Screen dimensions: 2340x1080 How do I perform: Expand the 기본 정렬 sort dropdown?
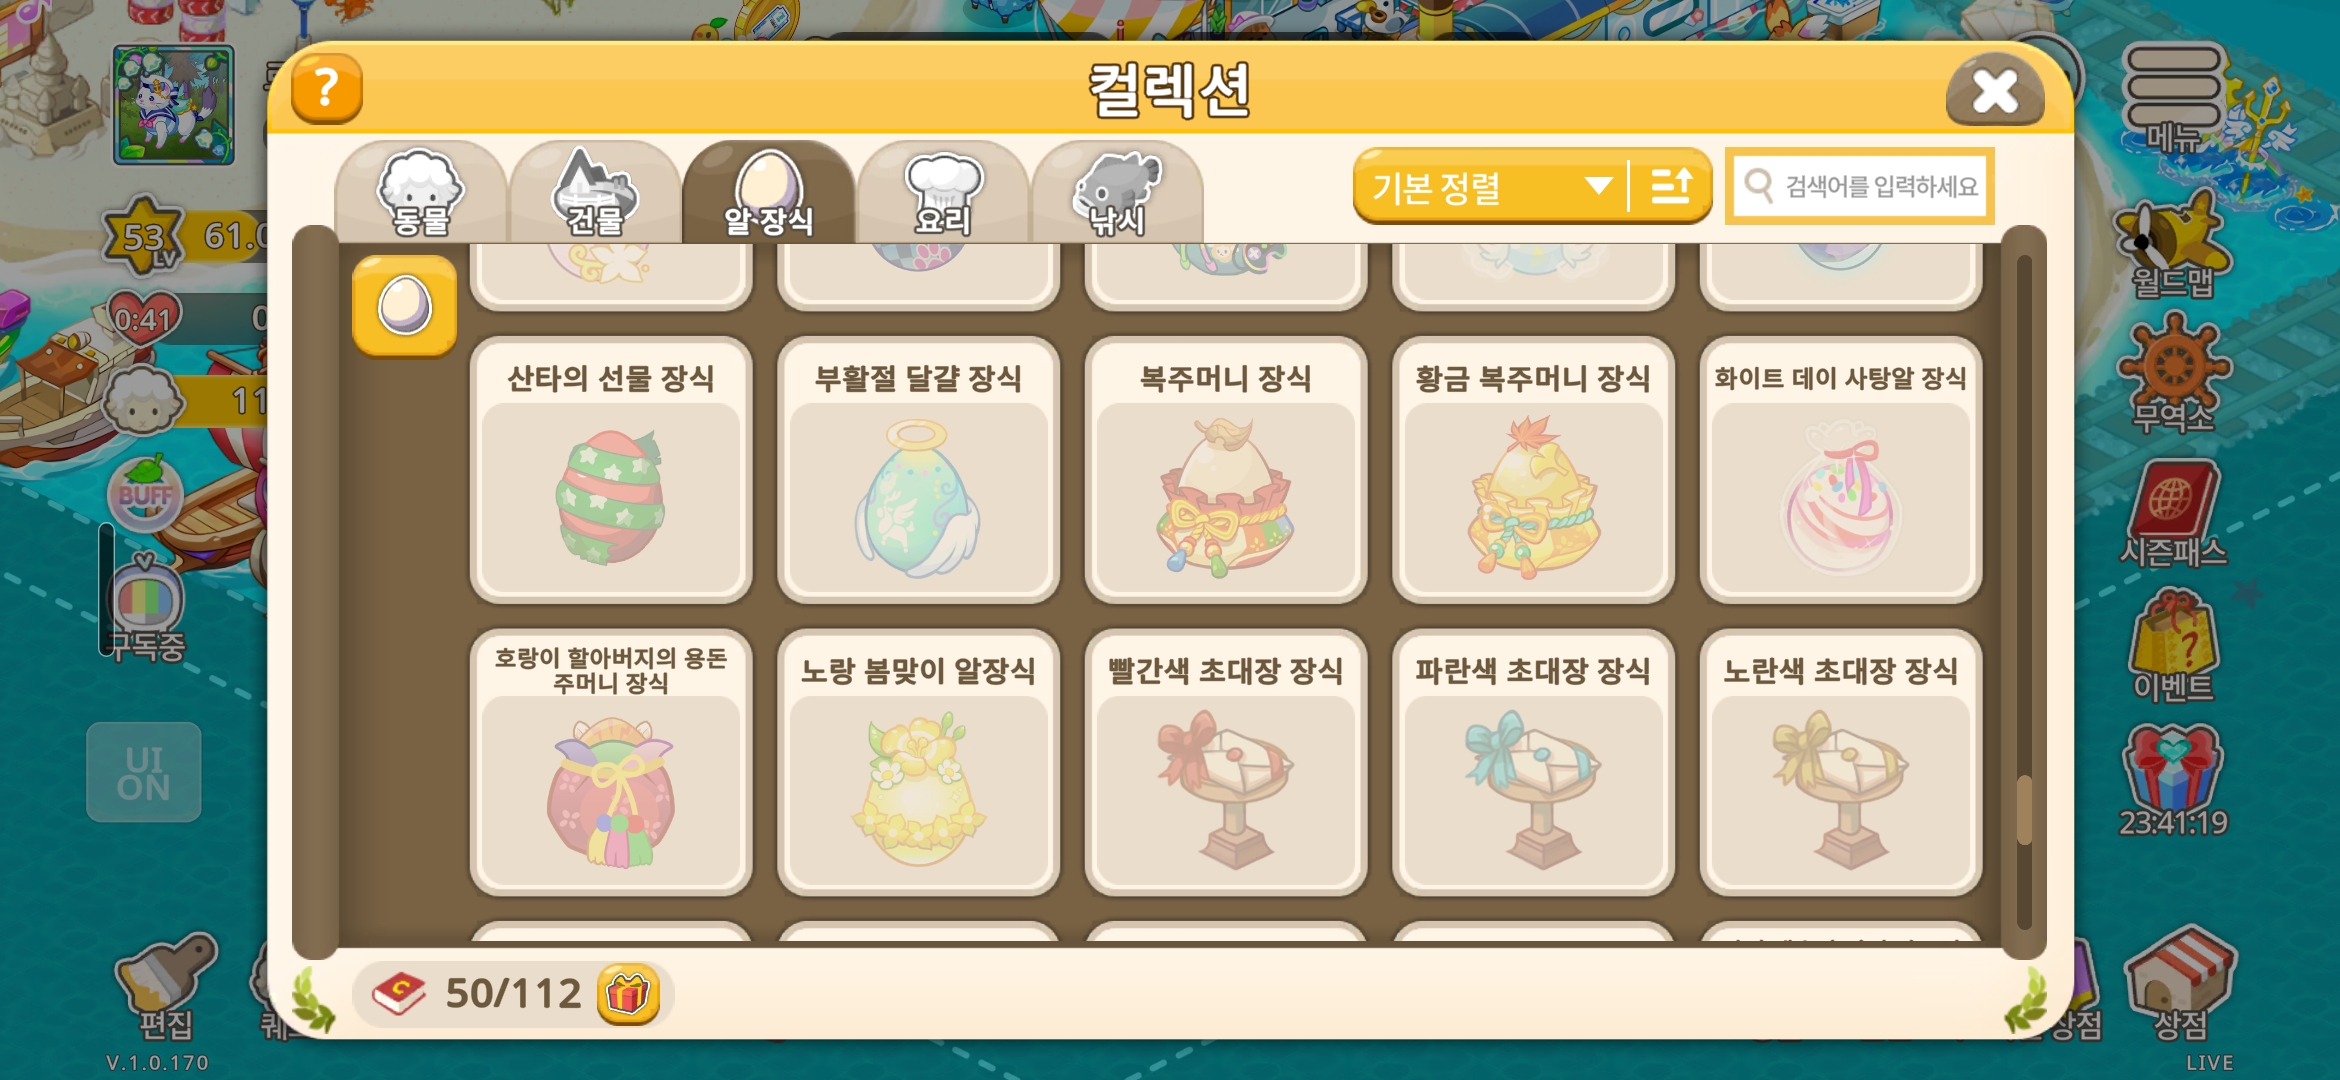(1490, 186)
